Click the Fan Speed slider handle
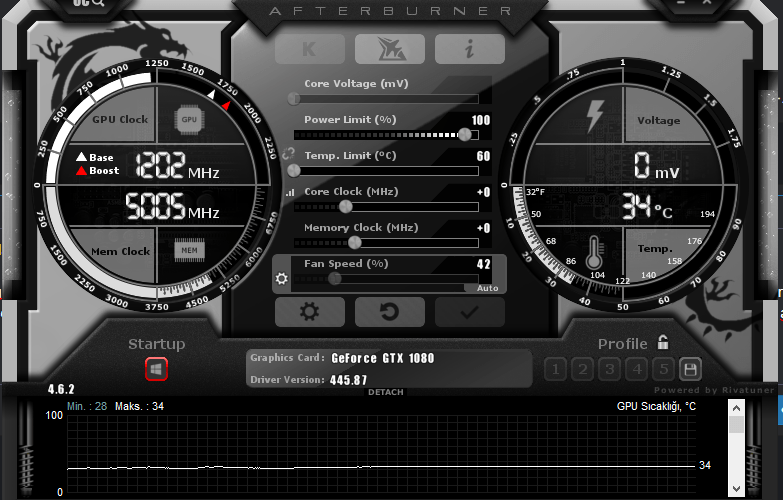The height and width of the screenshot is (500, 783). (x=335, y=278)
